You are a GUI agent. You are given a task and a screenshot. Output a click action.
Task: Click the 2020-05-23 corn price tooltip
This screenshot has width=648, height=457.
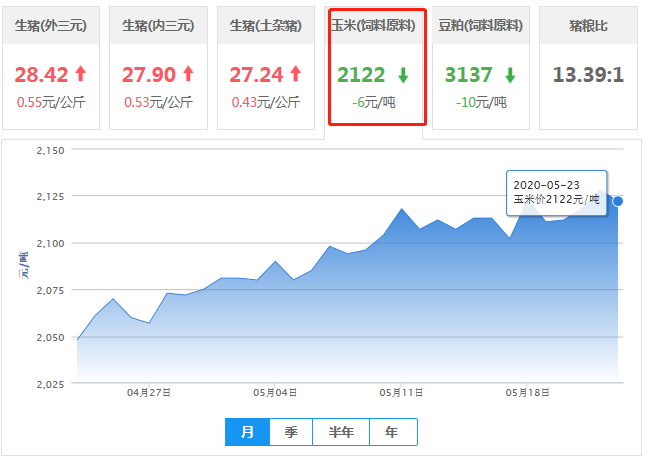point(556,192)
